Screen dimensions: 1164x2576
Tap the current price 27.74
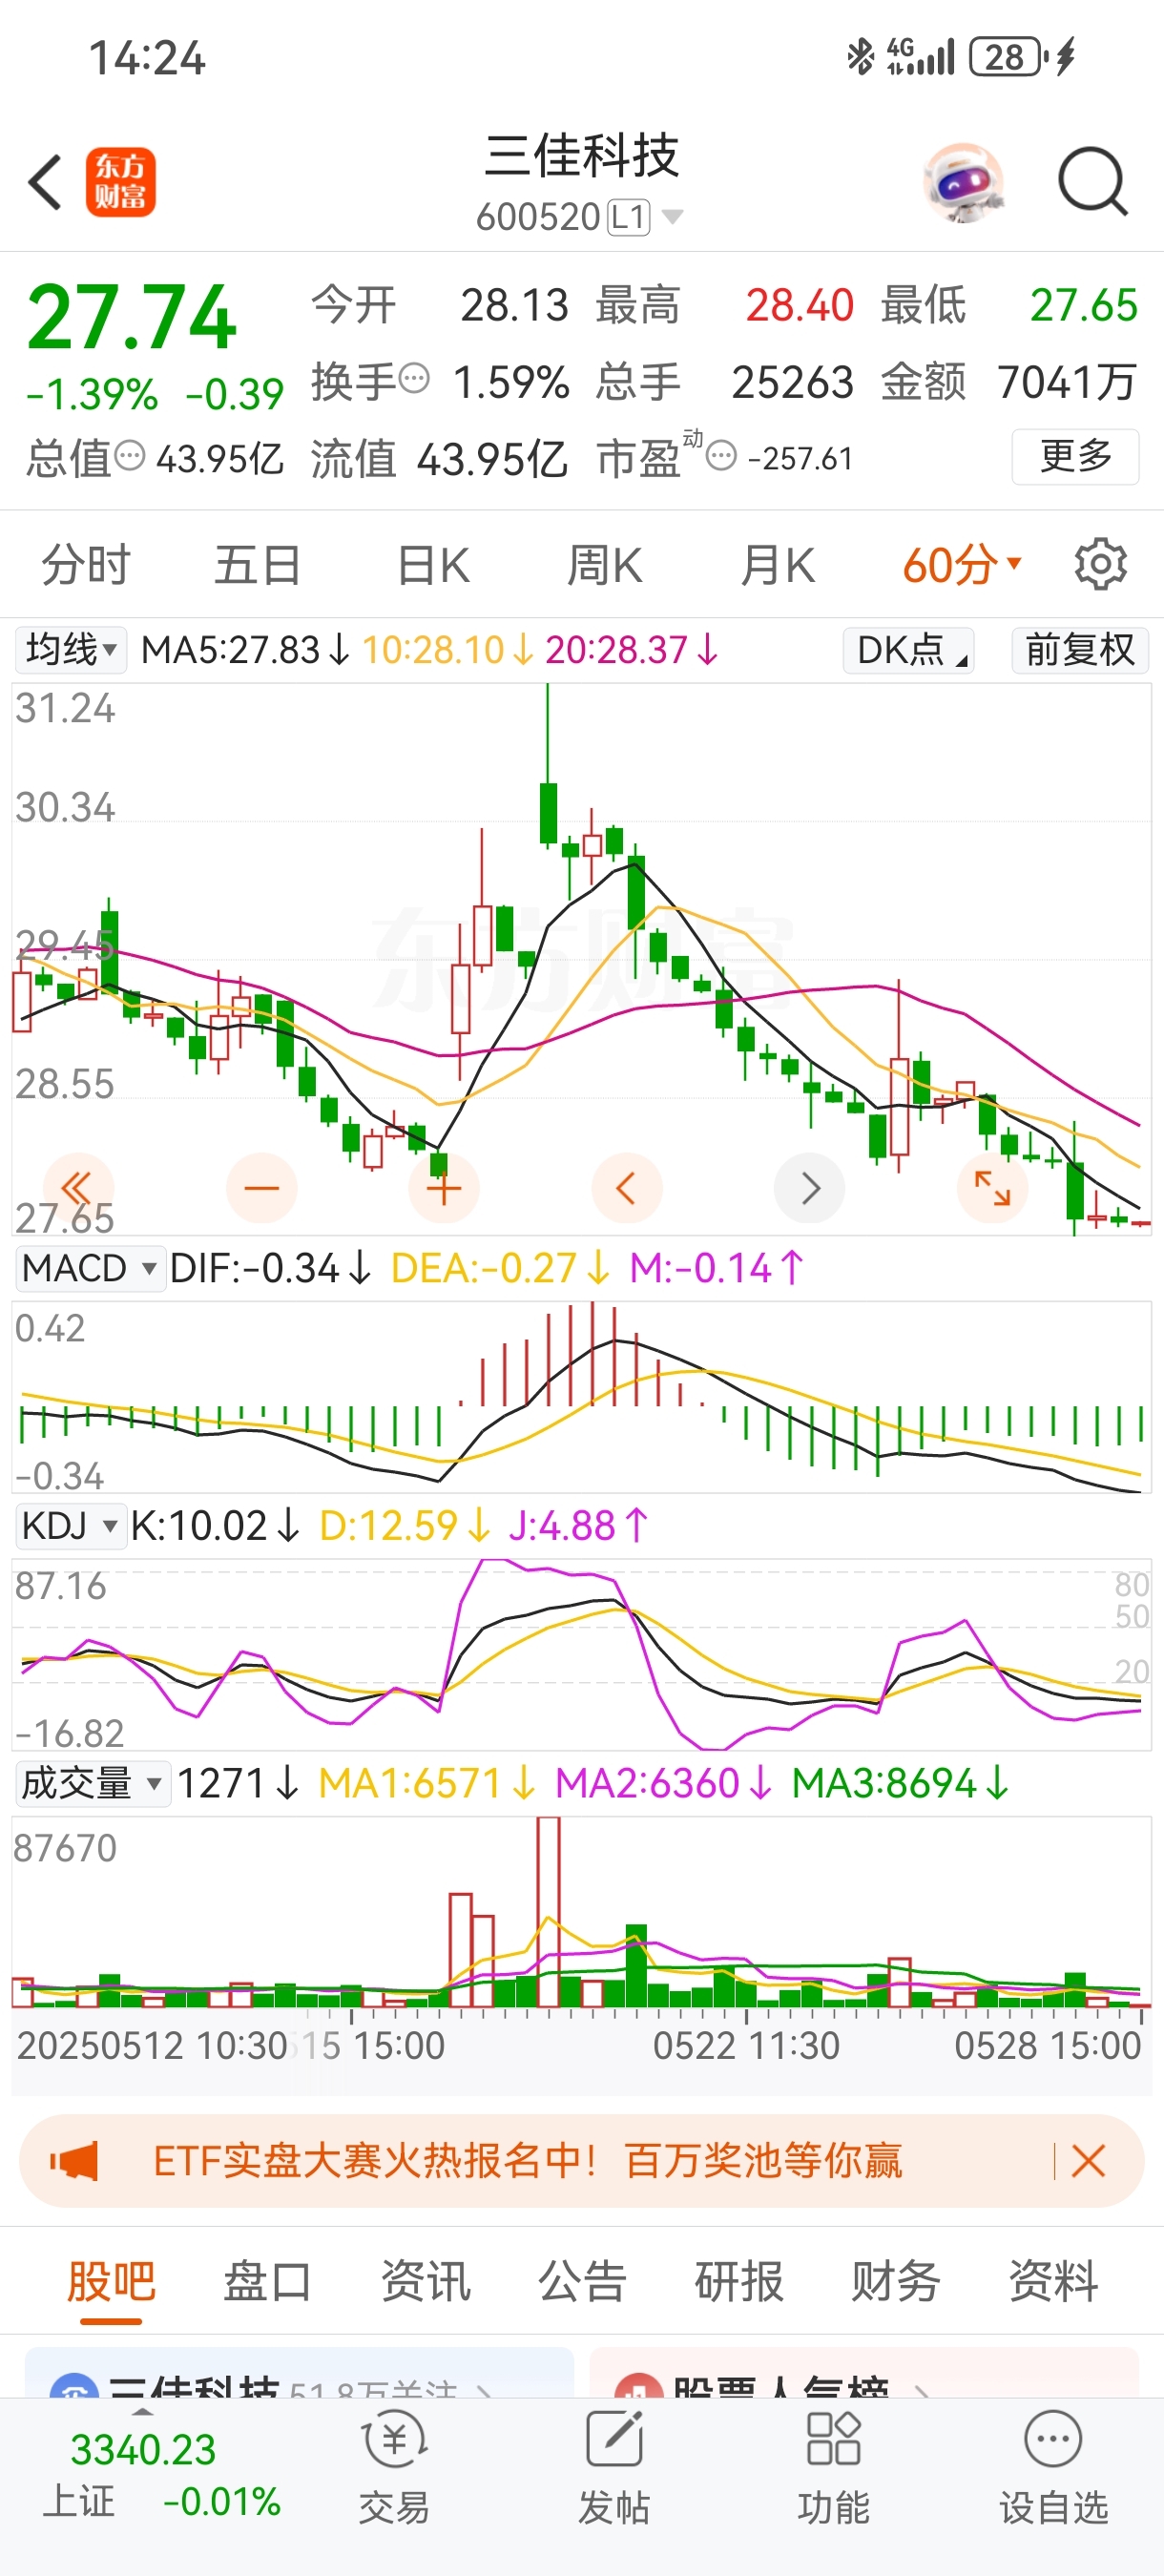click(x=131, y=318)
